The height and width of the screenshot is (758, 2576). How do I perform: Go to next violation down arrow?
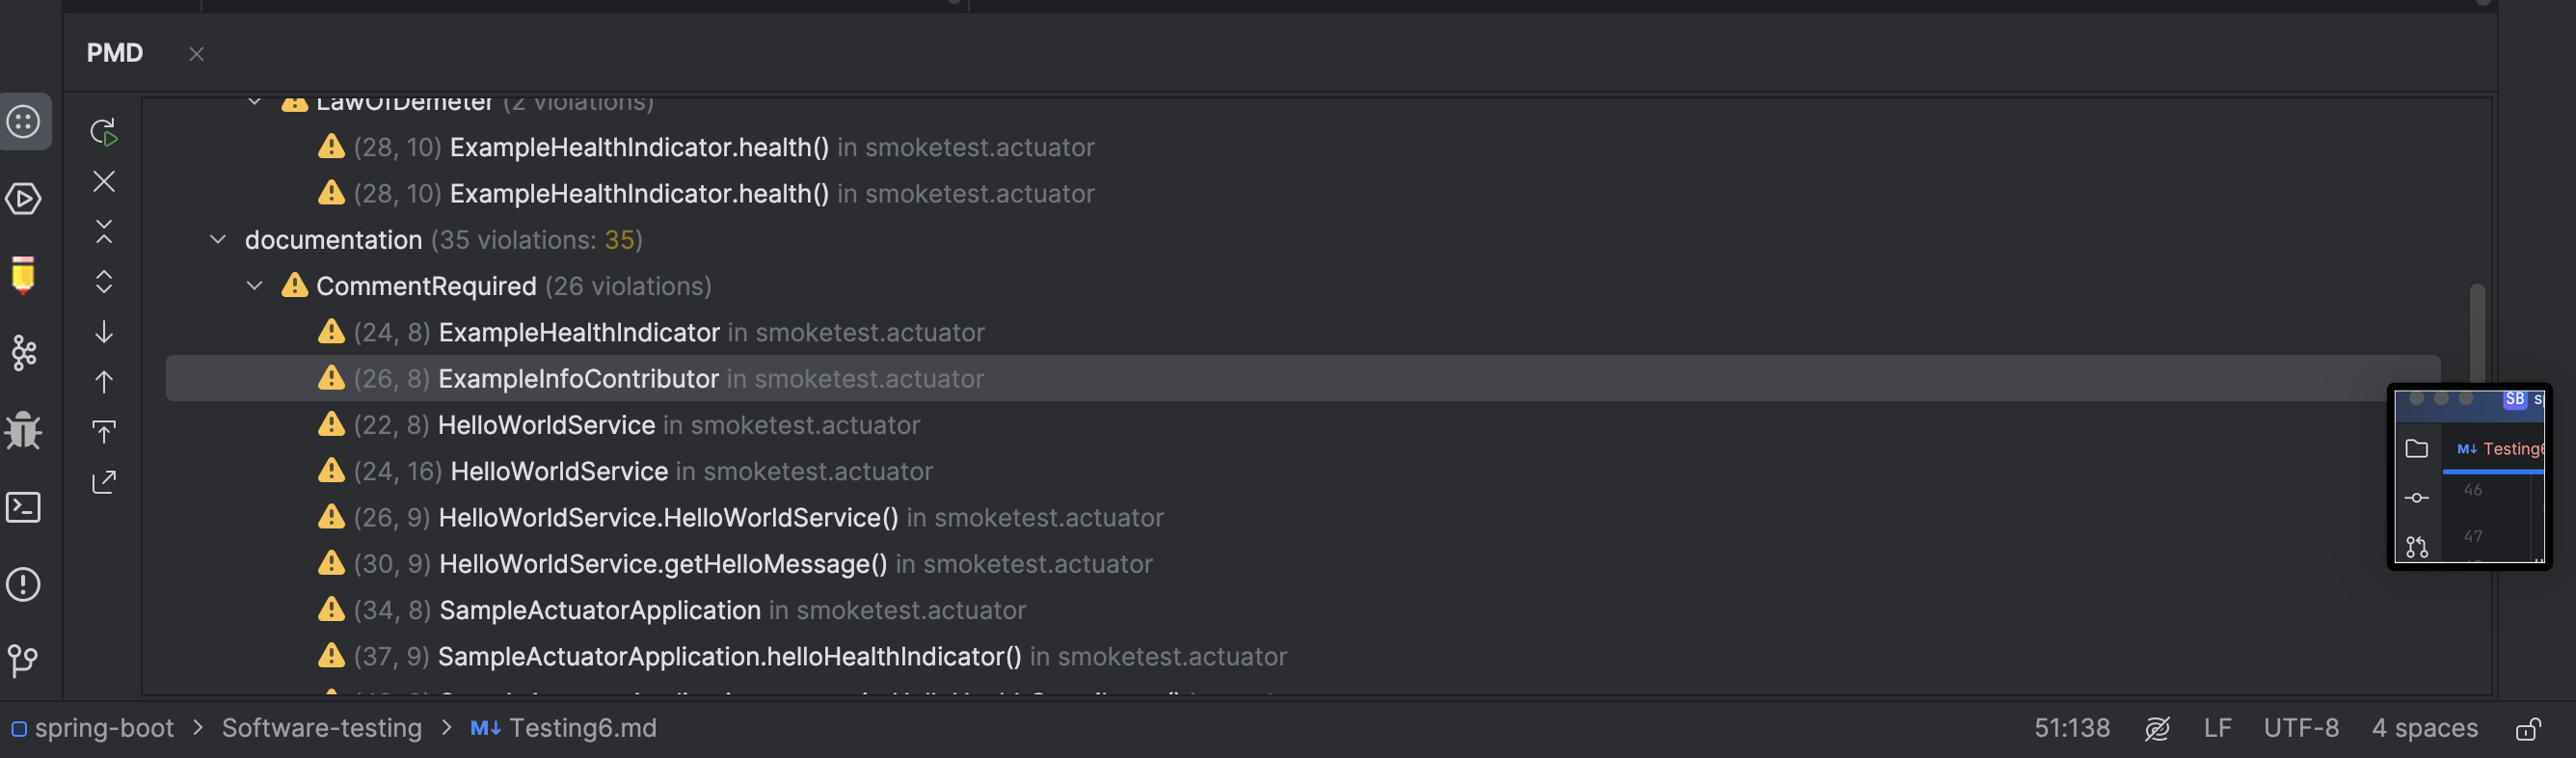(104, 332)
